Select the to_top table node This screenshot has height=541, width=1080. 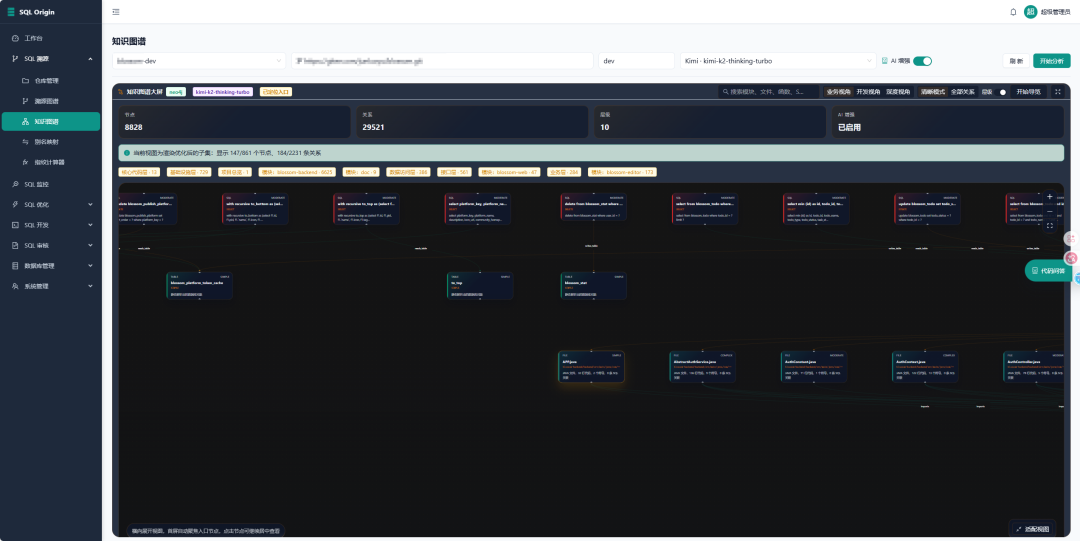pyautogui.click(x=480, y=286)
